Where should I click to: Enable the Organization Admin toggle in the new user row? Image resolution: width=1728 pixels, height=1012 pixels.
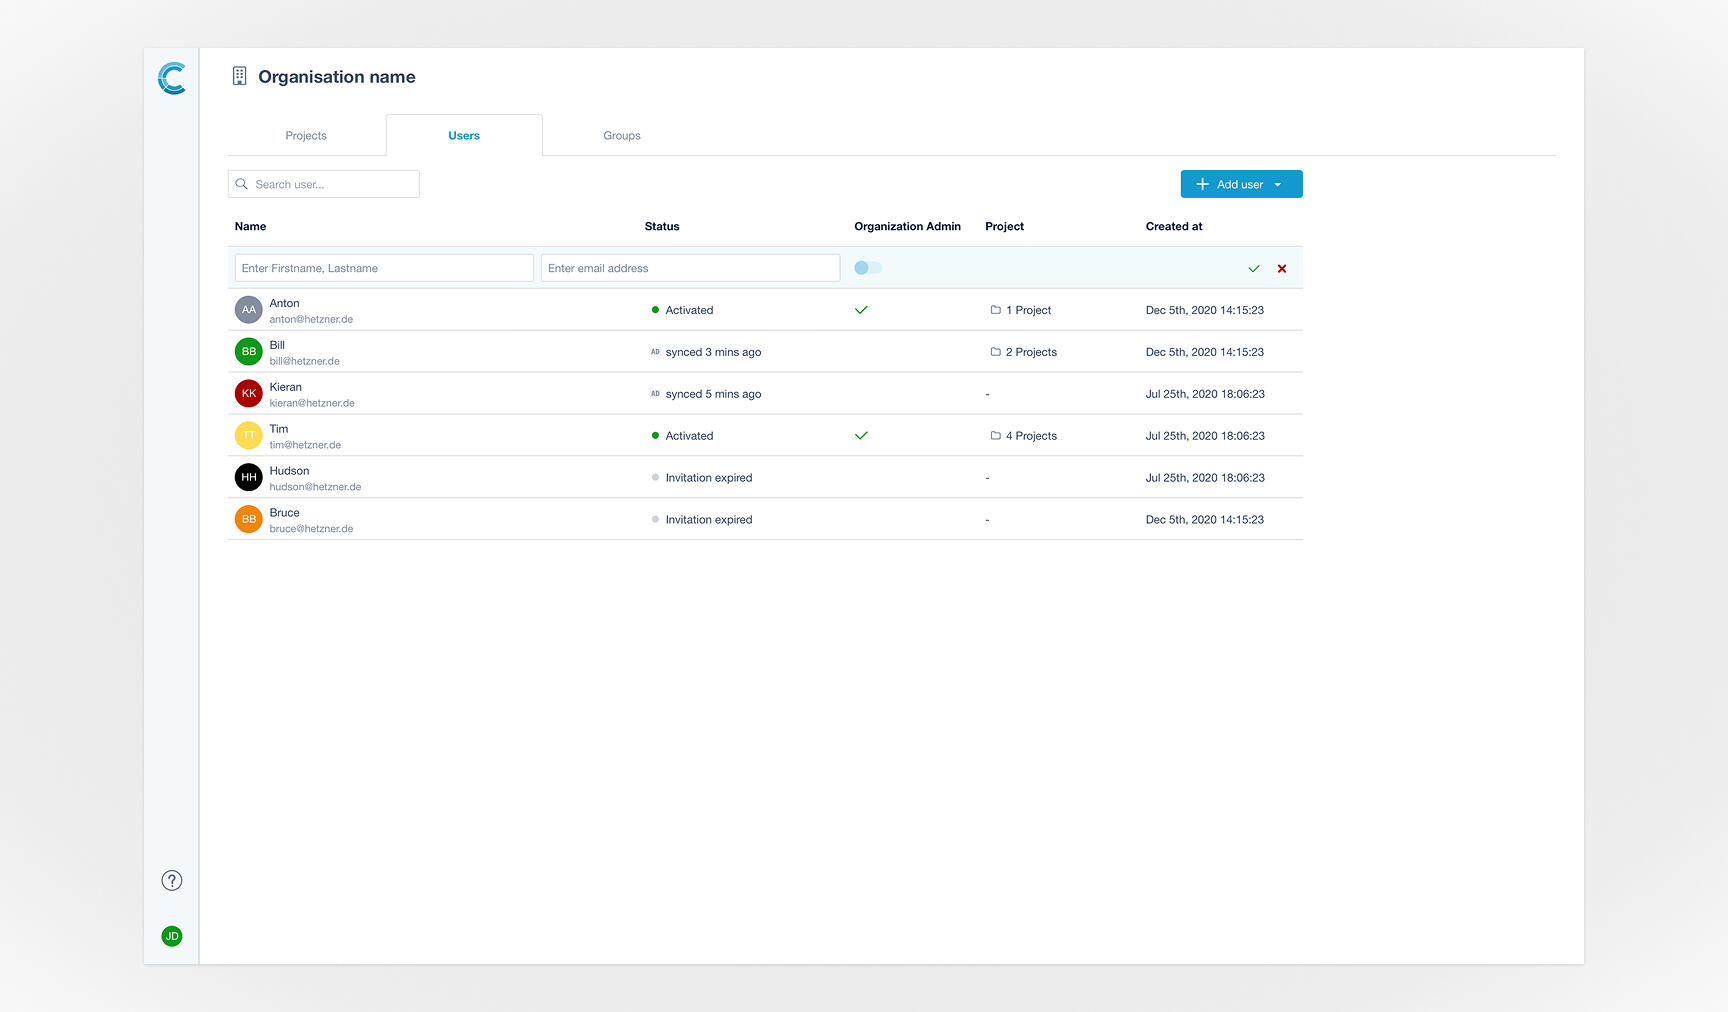867,267
